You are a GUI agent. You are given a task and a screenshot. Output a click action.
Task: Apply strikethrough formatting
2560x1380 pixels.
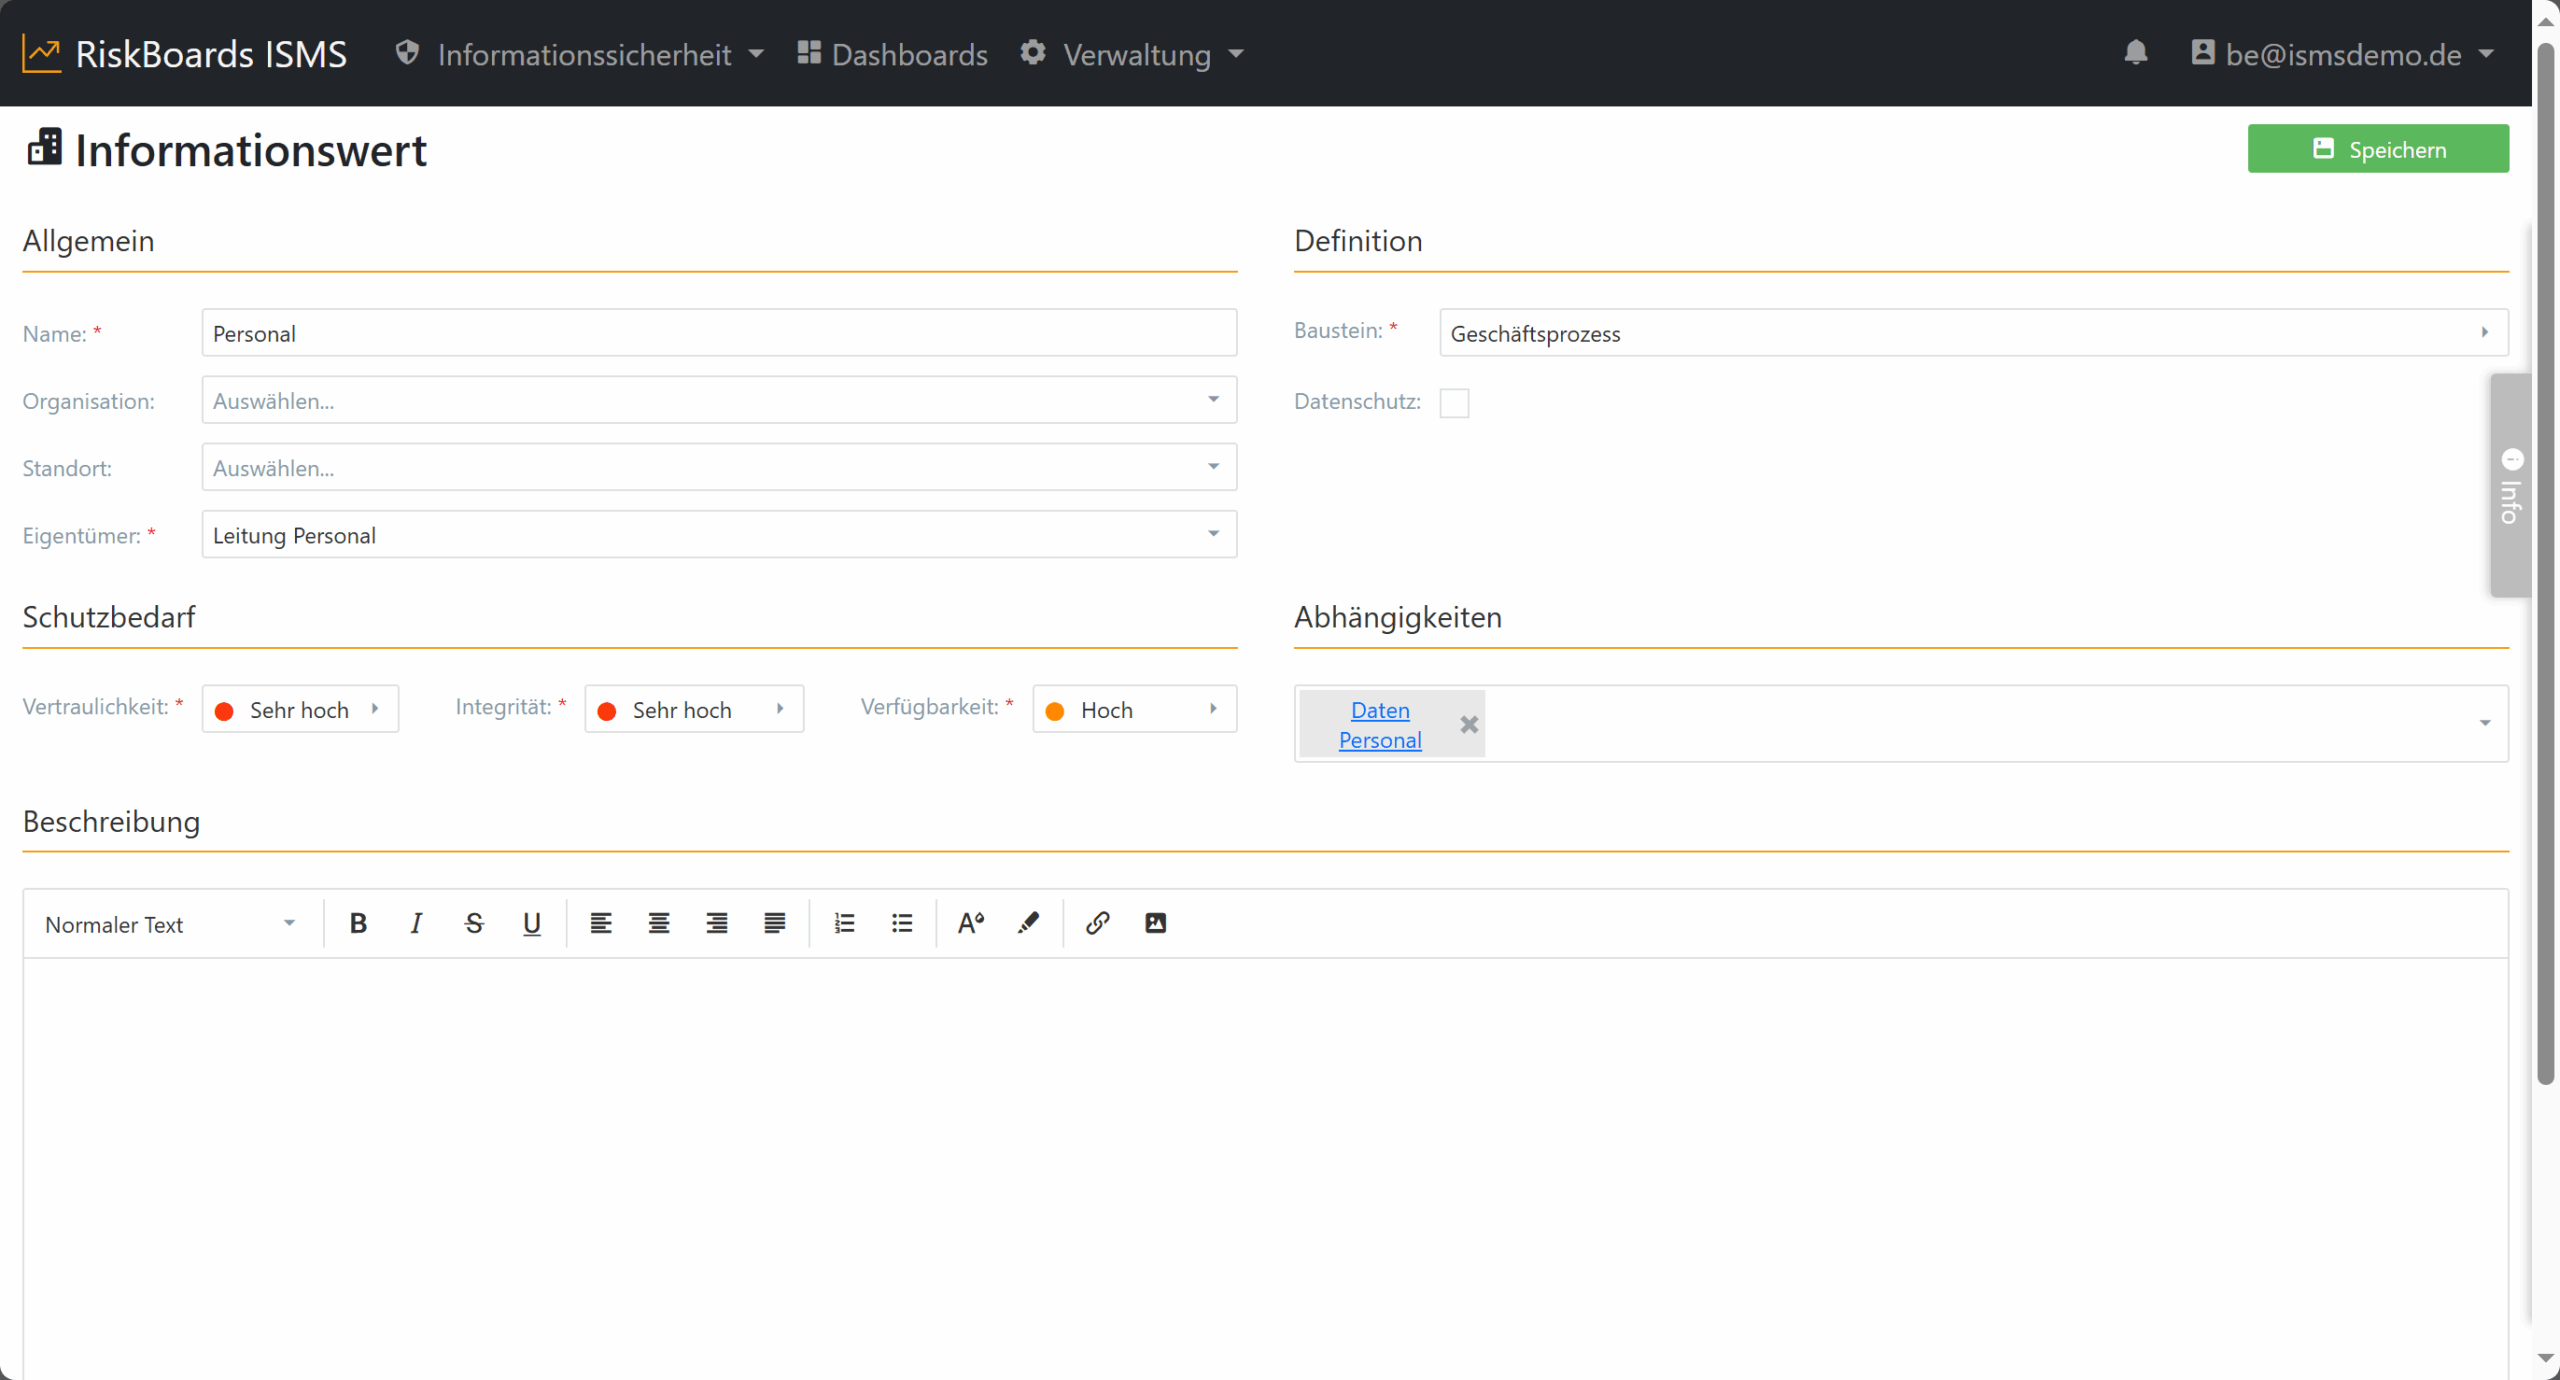[x=474, y=923]
